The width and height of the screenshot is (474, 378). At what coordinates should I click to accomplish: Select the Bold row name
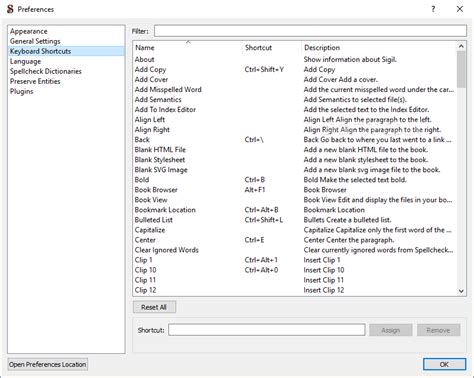click(142, 180)
